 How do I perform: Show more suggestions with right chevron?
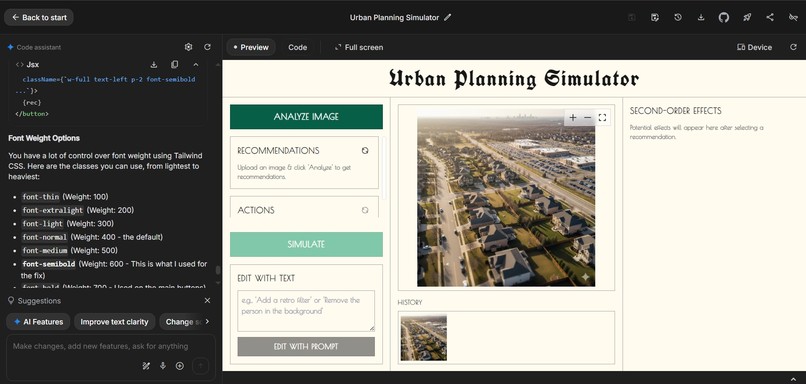tap(207, 322)
